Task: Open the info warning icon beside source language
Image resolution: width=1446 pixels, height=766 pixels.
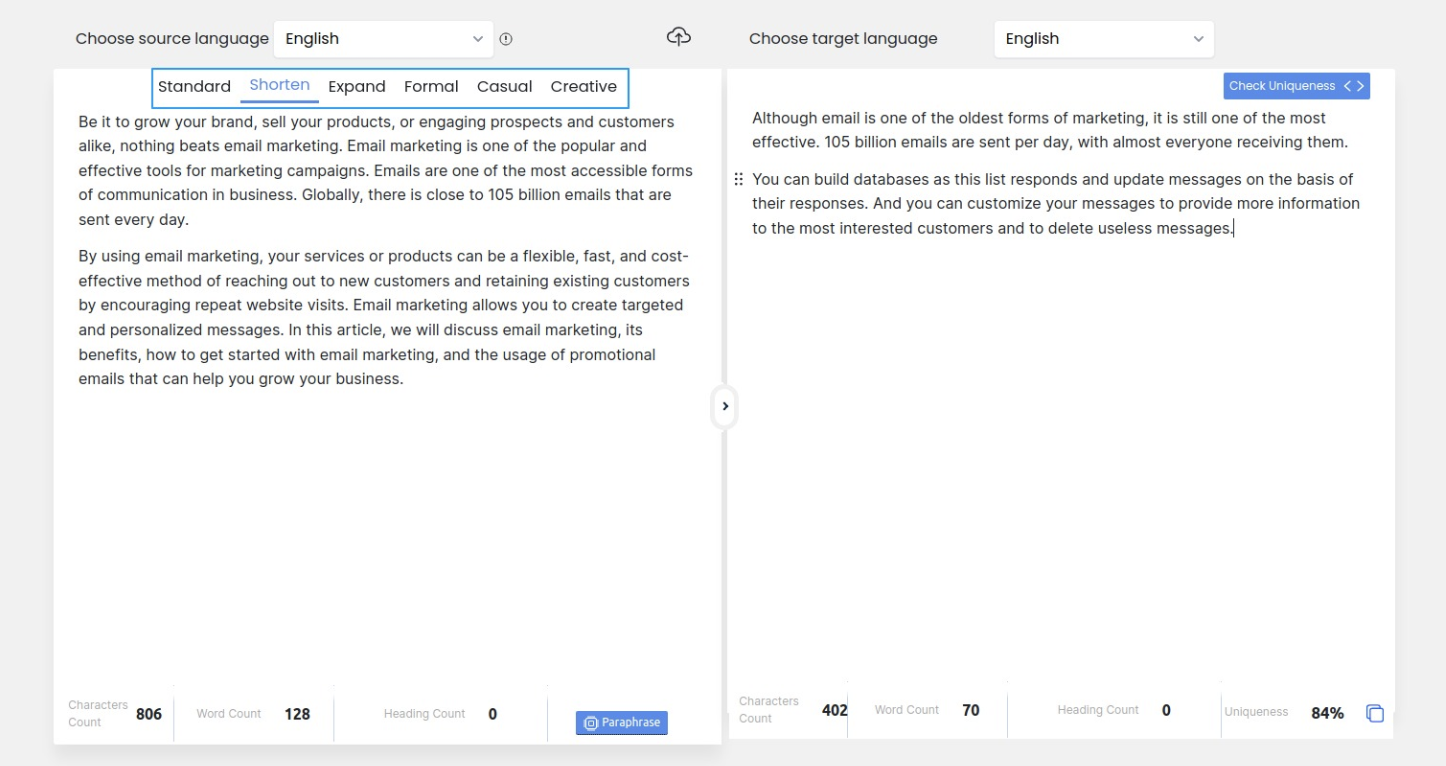Action: [x=508, y=38]
